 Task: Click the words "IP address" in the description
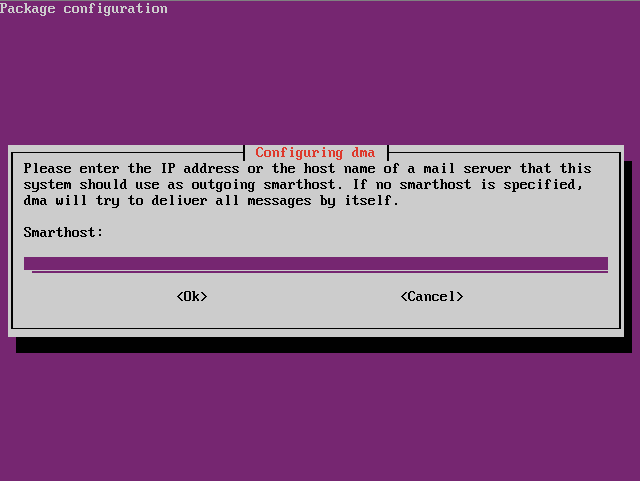point(200,168)
